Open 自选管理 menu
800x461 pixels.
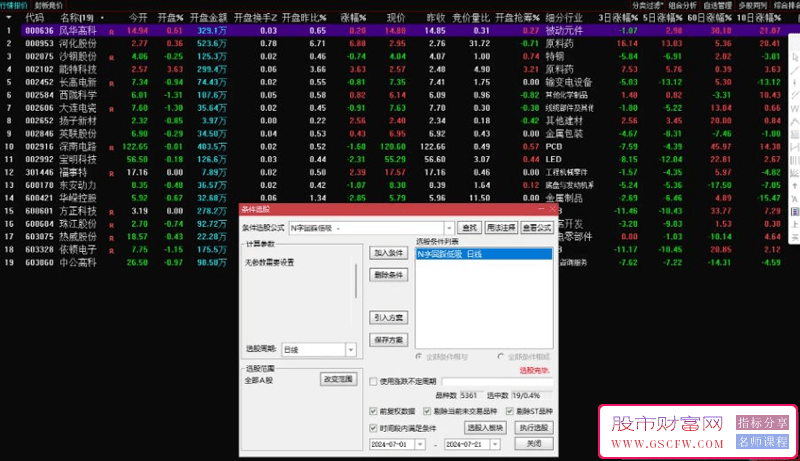(717, 5)
